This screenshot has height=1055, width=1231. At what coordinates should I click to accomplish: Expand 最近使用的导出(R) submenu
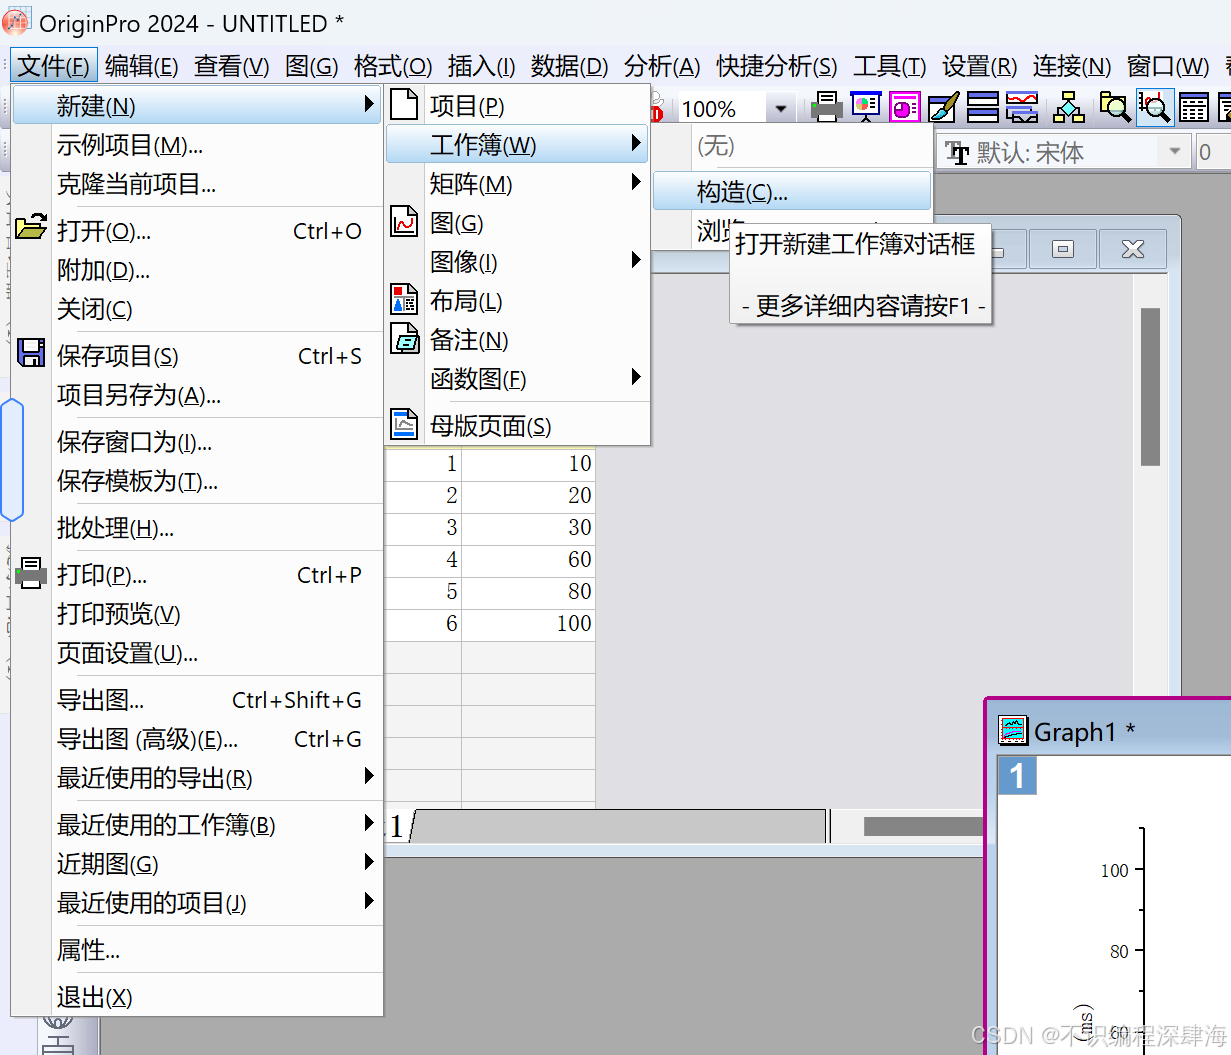pos(197,778)
